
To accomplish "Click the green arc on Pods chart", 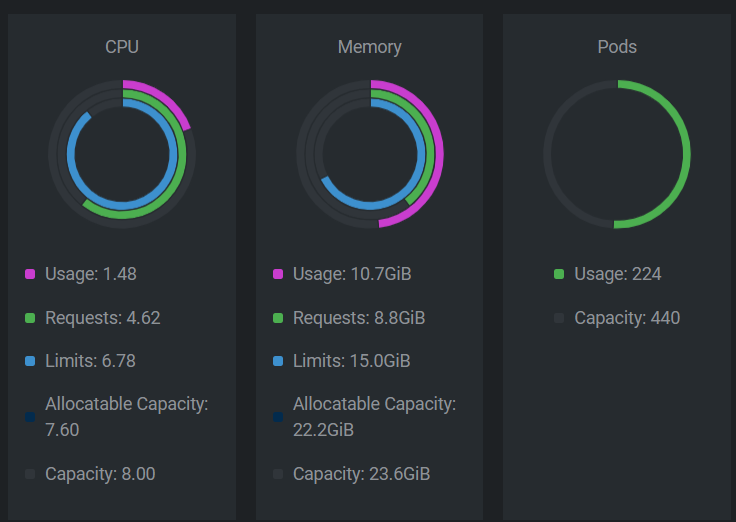I will (686, 155).
